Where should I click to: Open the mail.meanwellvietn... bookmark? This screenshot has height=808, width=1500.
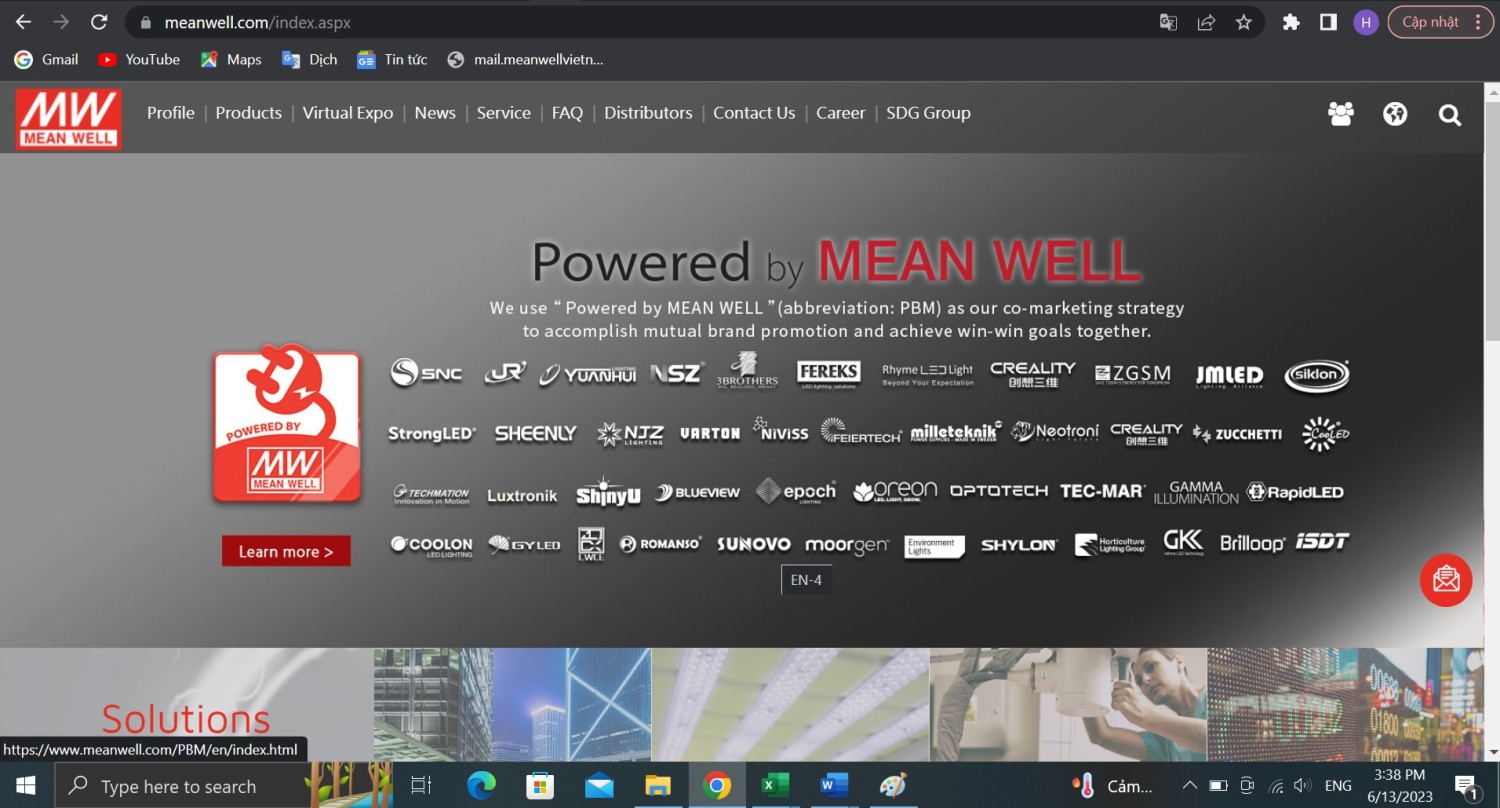pos(525,60)
